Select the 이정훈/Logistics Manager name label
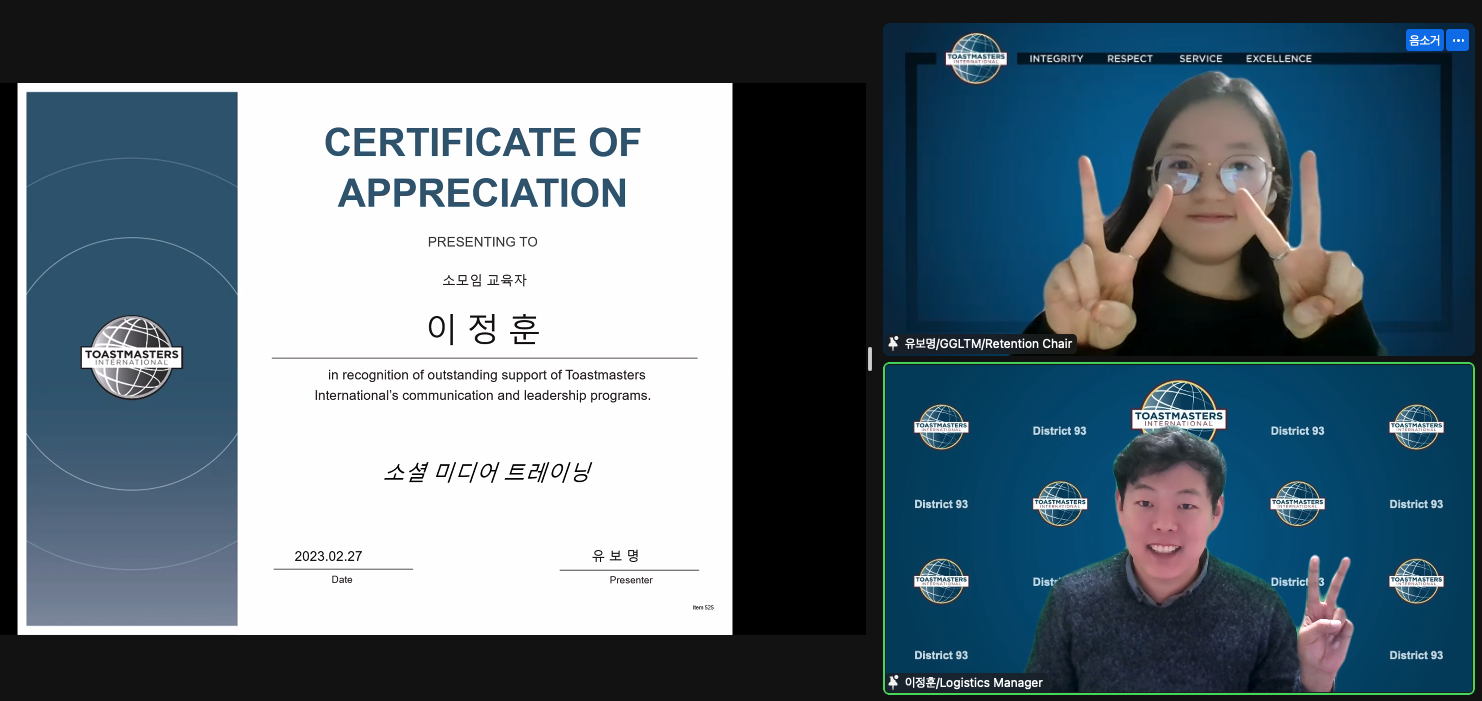 [x=973, y=682]
